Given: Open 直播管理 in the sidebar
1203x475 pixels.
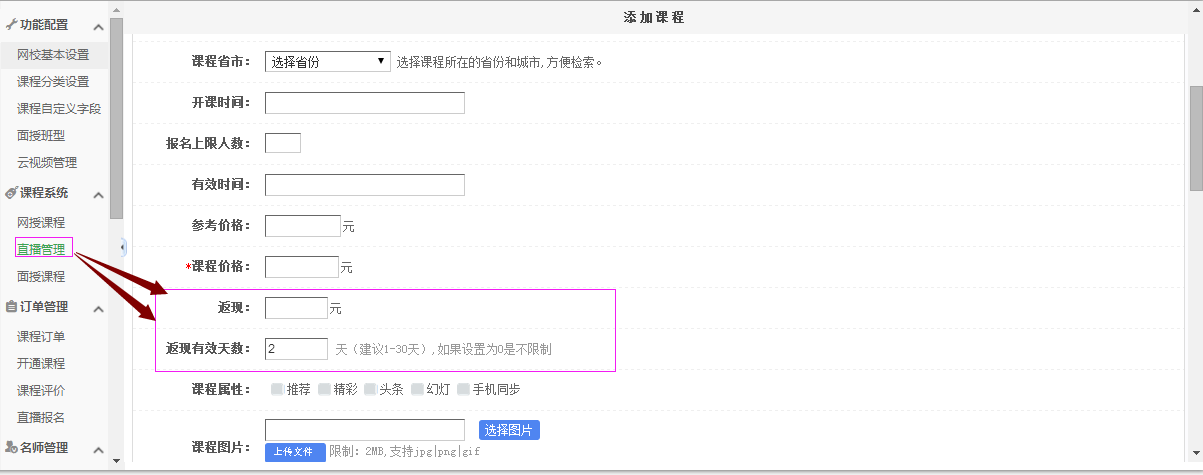Looking at the screenshot, I should point(41,249).
